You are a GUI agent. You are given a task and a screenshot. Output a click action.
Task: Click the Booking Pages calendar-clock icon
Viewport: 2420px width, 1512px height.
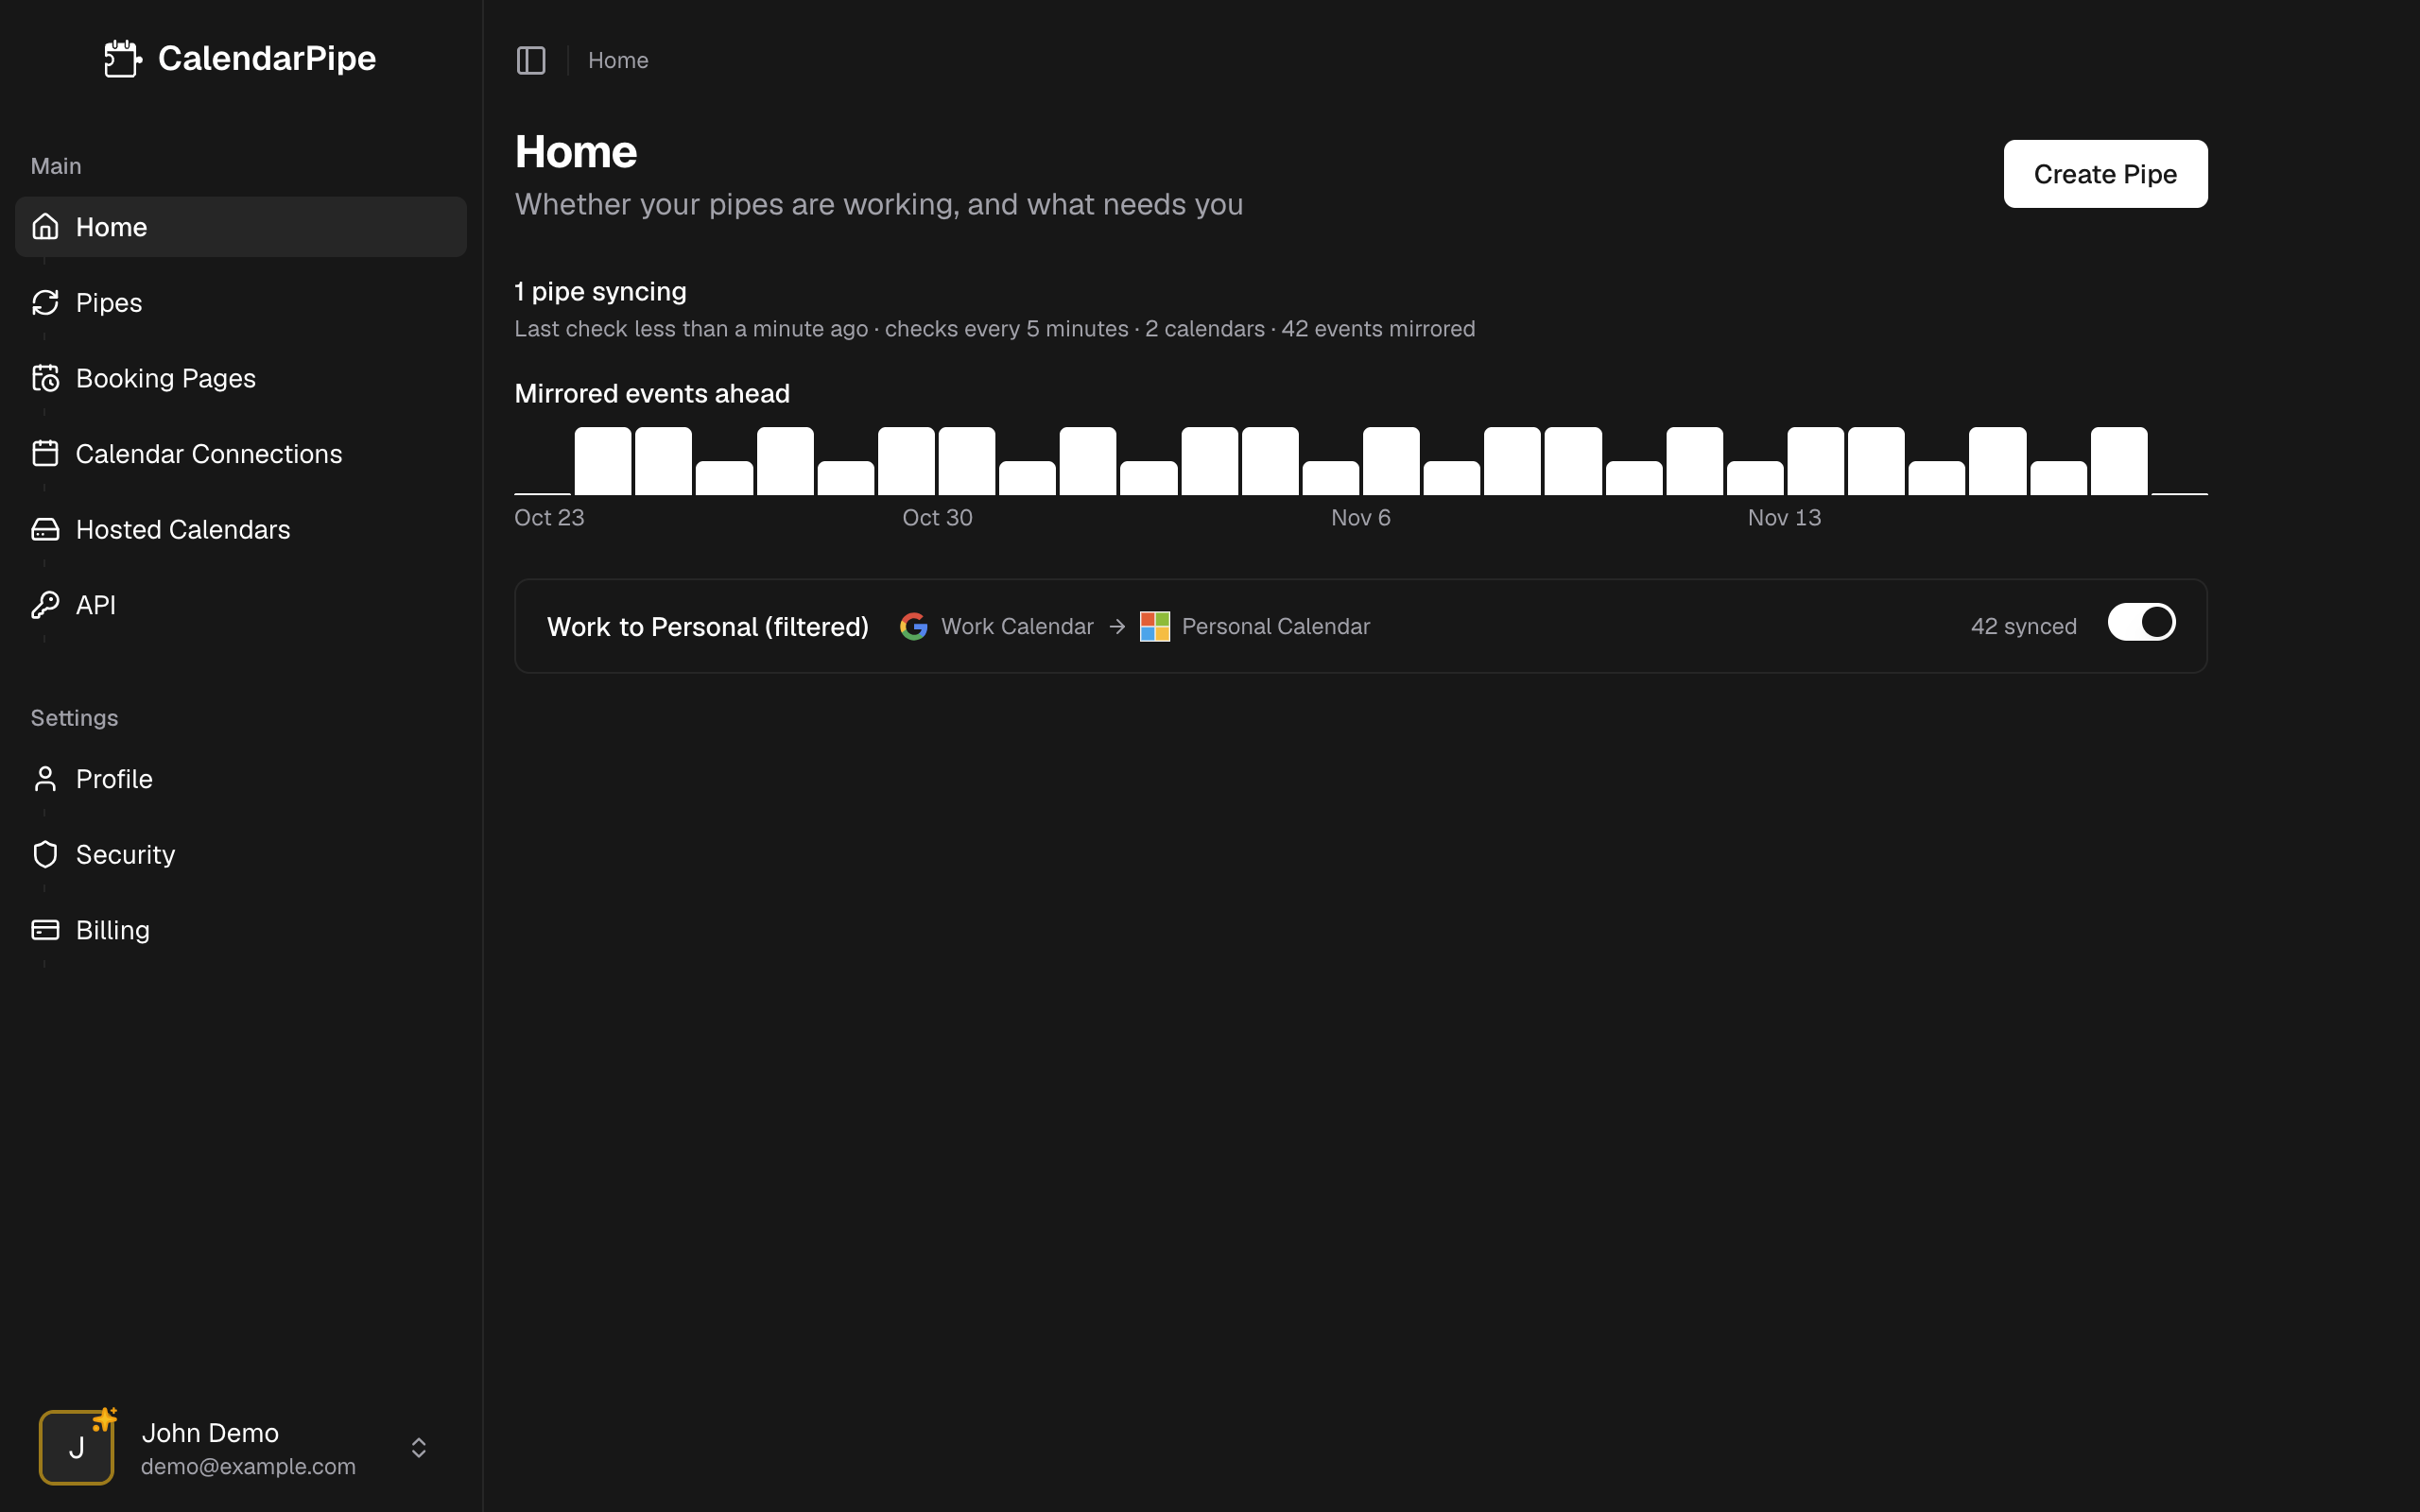45,378
